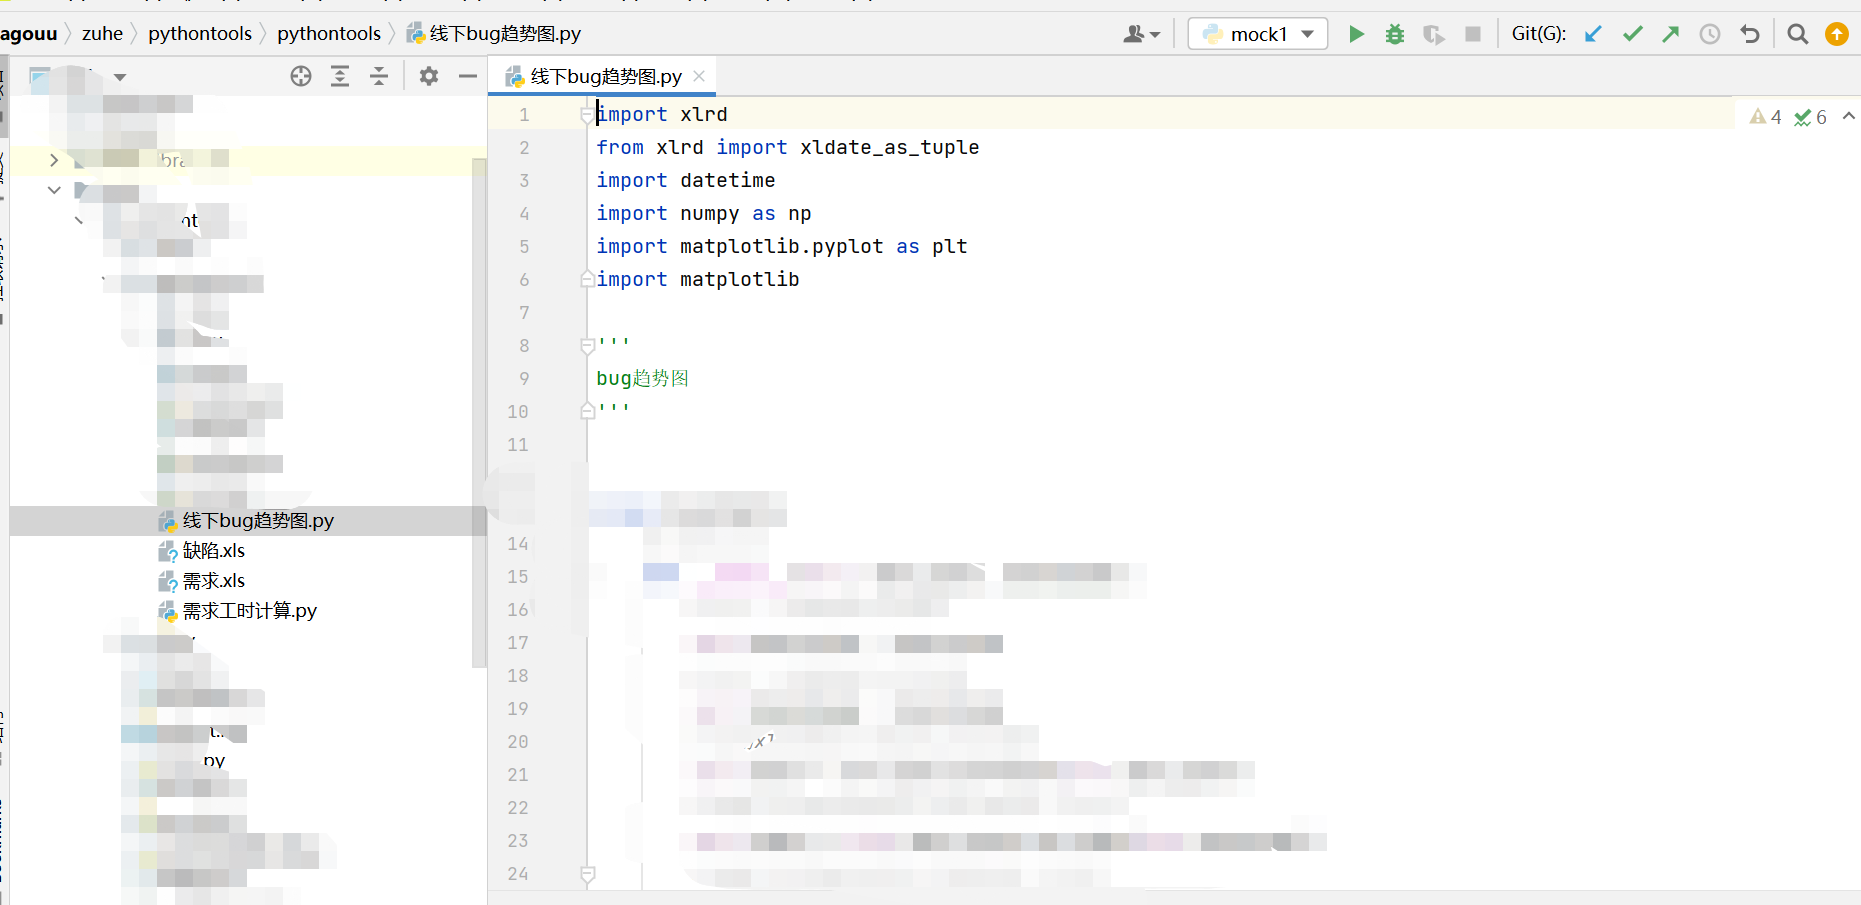The height and width of the screenshot is (905, 1861).
Task: Collapse all in the project tree
Action: [x=379, y=76]
